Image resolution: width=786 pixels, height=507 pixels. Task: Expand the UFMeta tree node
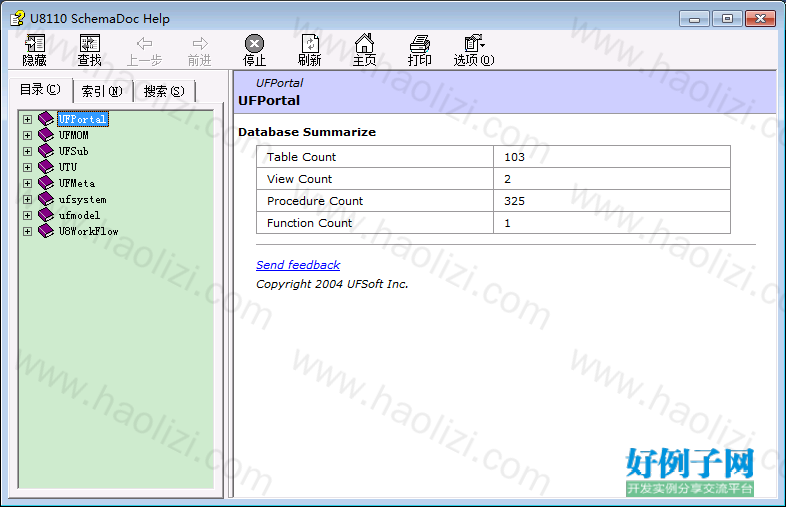click(28, 184)
